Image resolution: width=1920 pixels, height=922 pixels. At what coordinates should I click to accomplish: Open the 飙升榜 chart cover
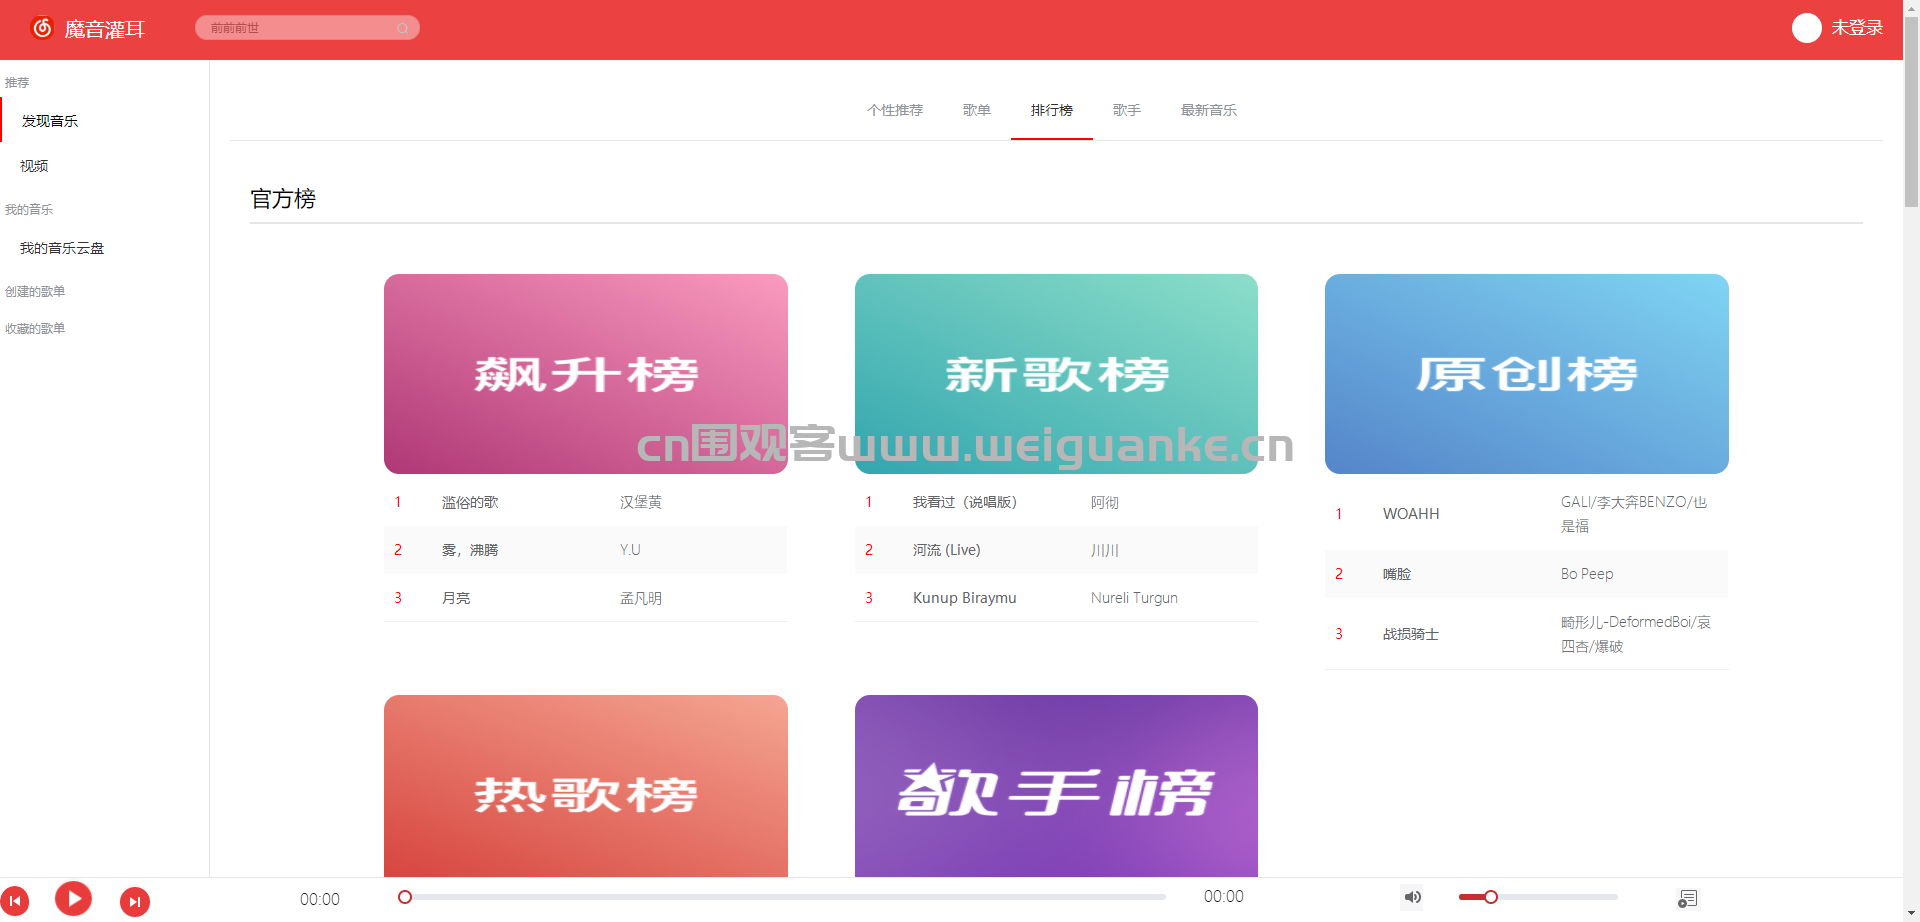[x=586, y=374]
